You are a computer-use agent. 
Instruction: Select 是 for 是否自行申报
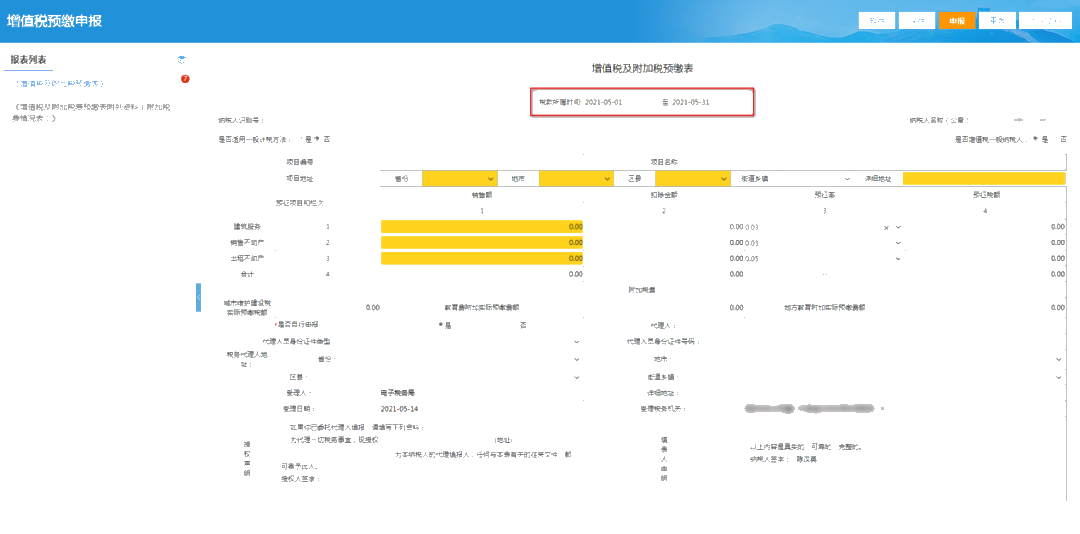tap(444, 324)
